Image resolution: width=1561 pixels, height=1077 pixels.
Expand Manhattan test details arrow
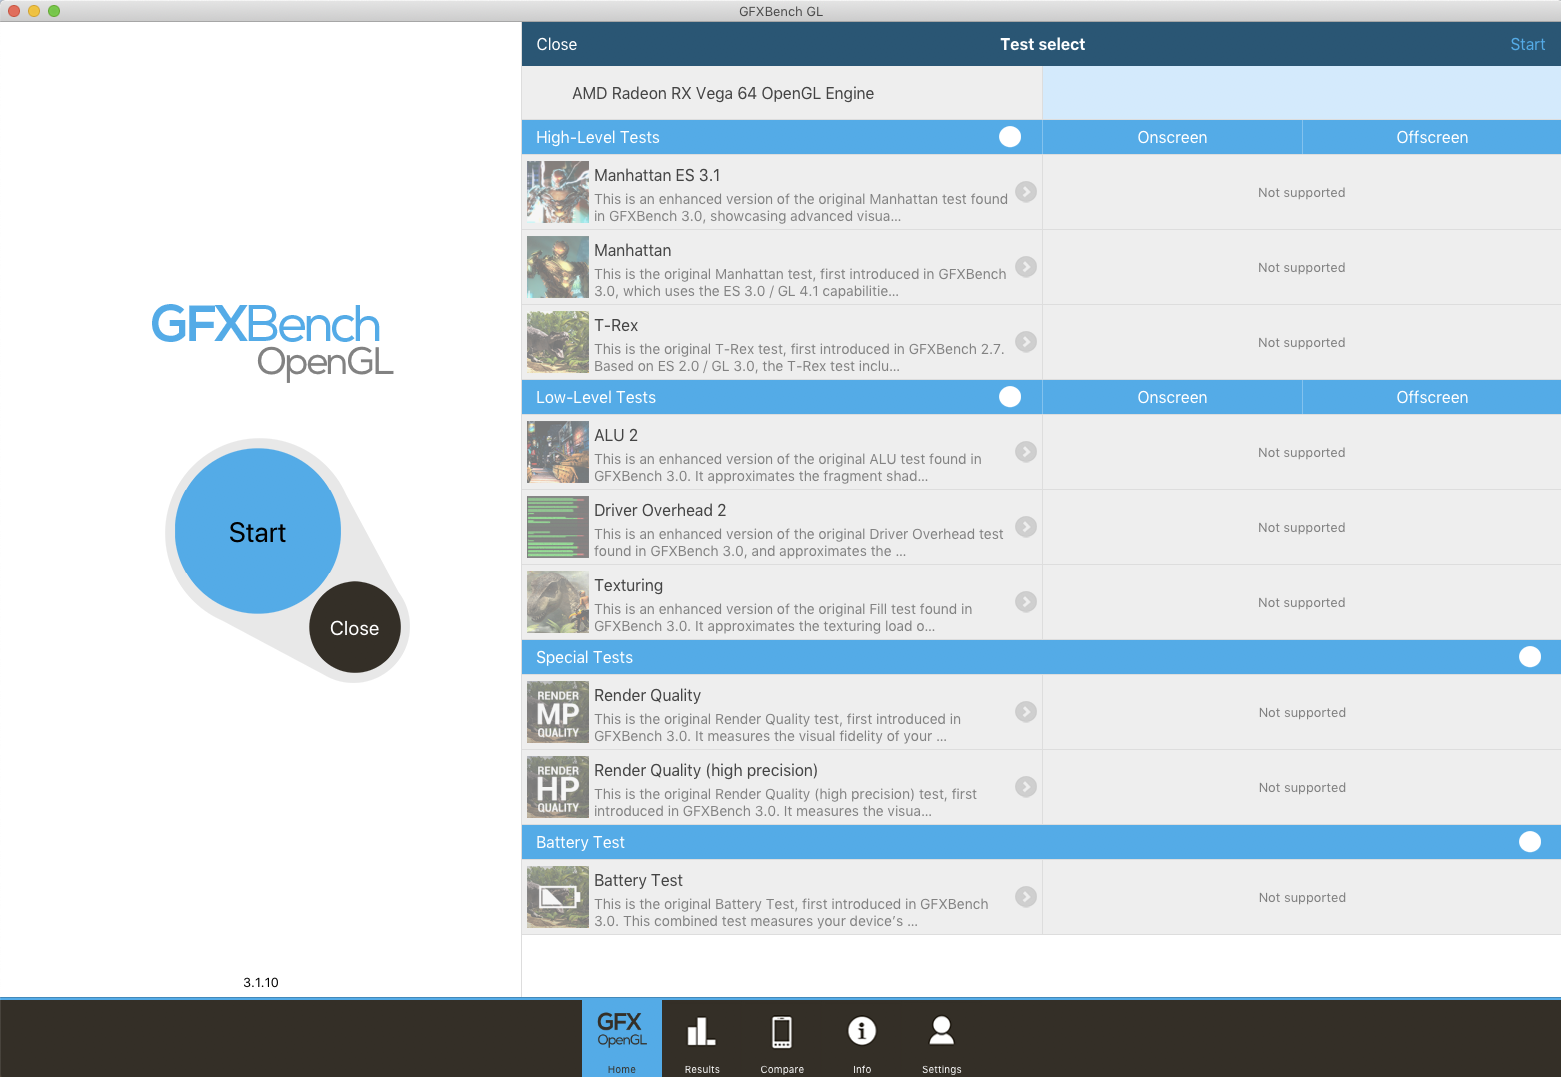click(x=1026, y=266)
